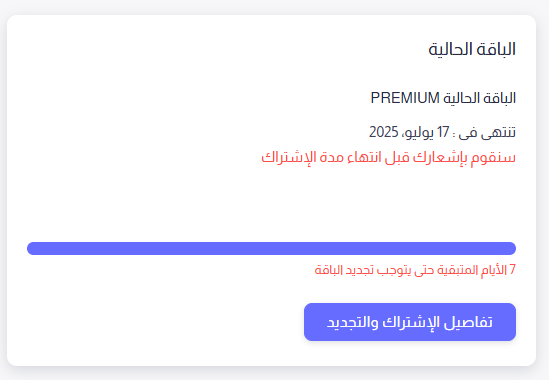Click the الباقة الحالية label beside PREMIUM
This screenshot has width=549, height=380.
click(x=480, y=98)
